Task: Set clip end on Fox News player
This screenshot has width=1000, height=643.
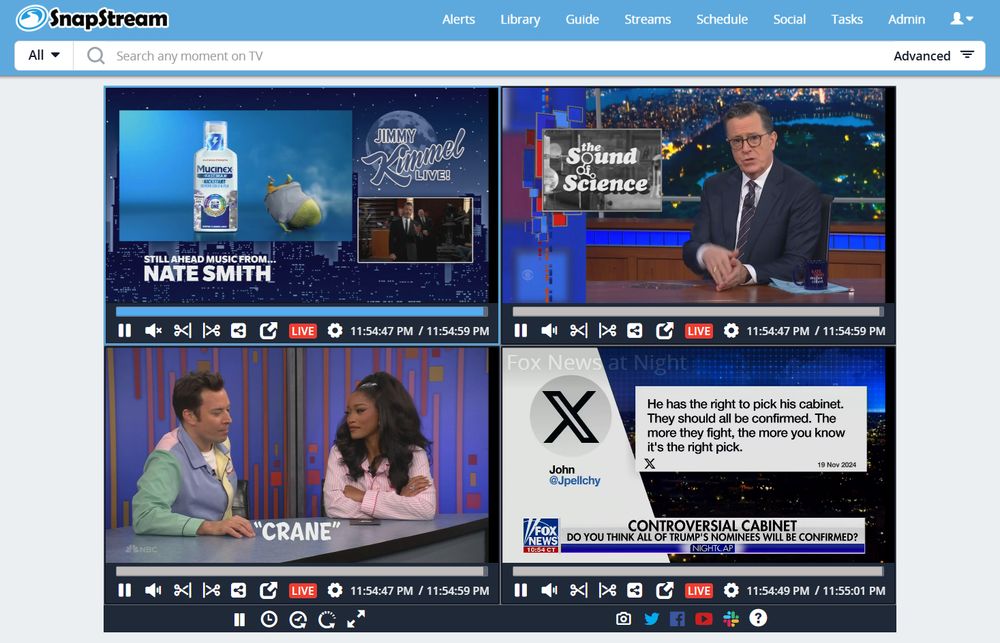Action: (x=607, y=590)
